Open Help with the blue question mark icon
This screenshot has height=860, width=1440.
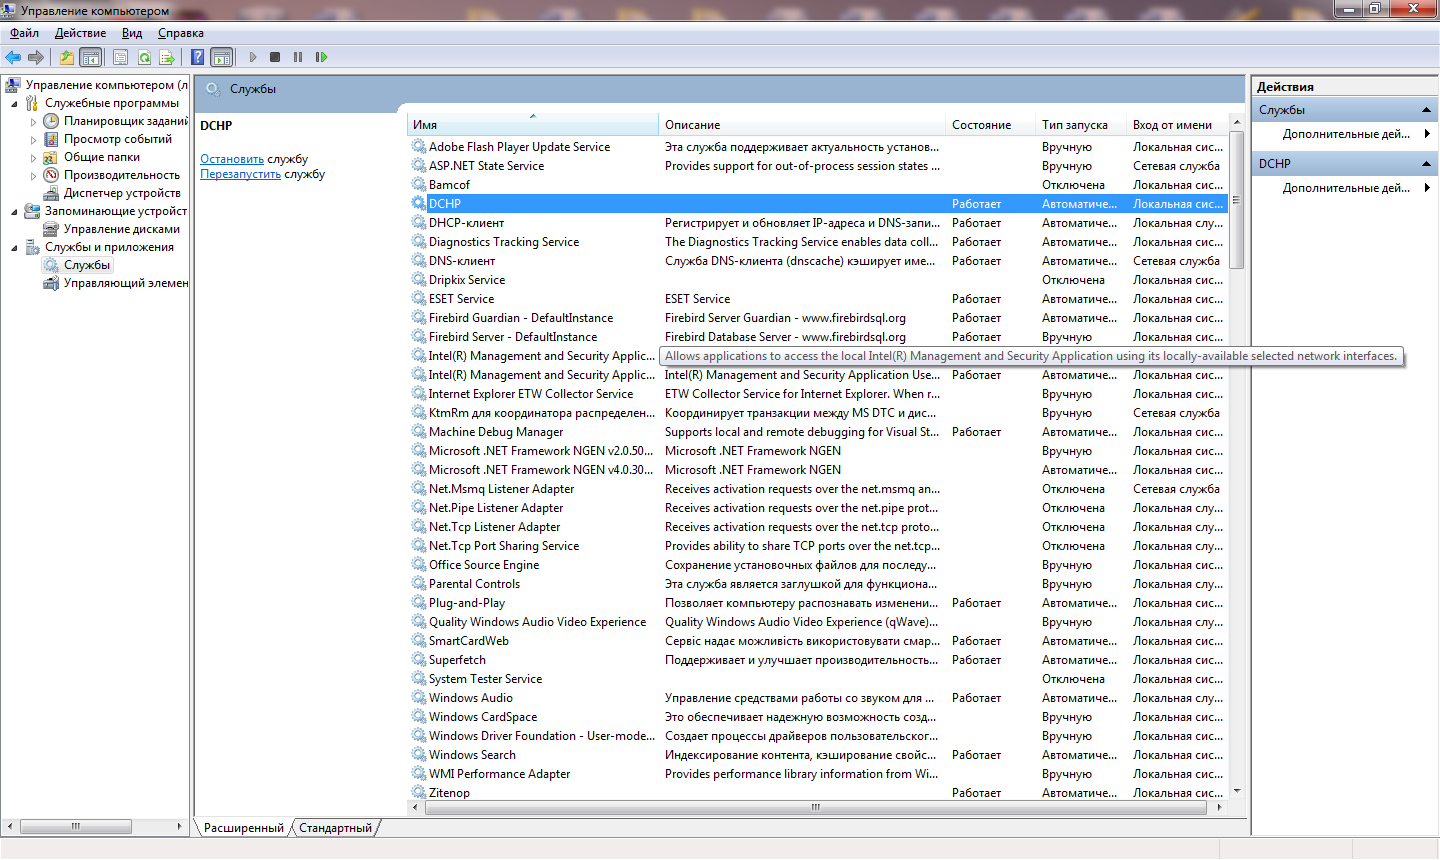pos(198,57)
